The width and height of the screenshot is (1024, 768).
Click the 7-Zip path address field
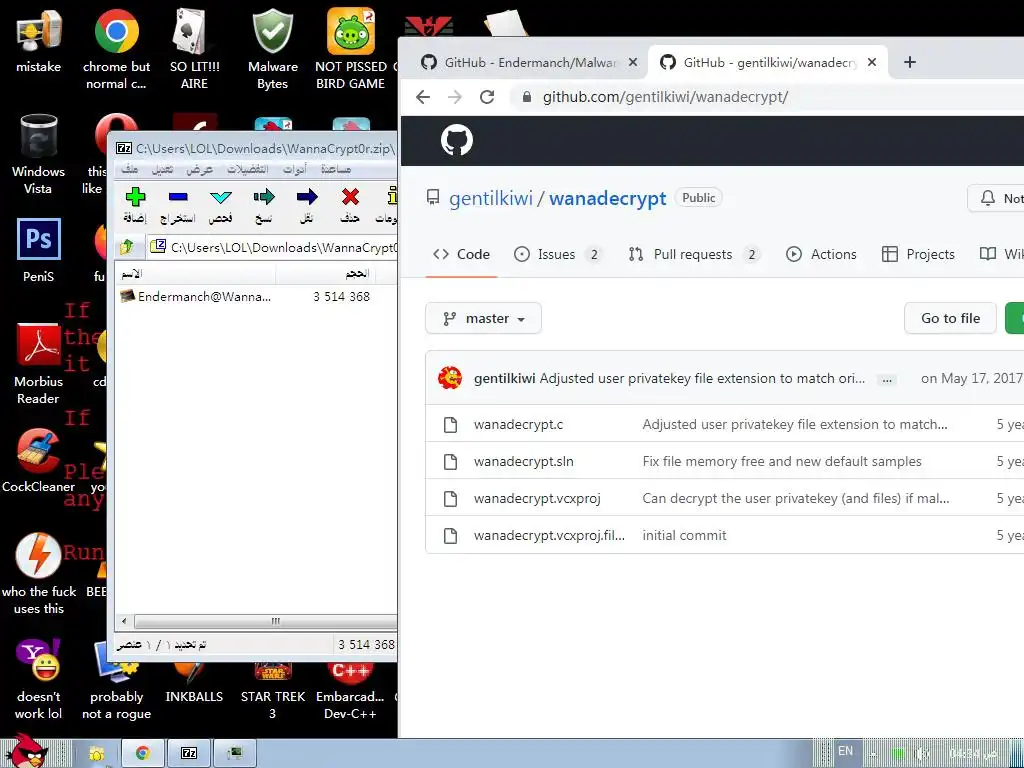[x=273, y=247]
